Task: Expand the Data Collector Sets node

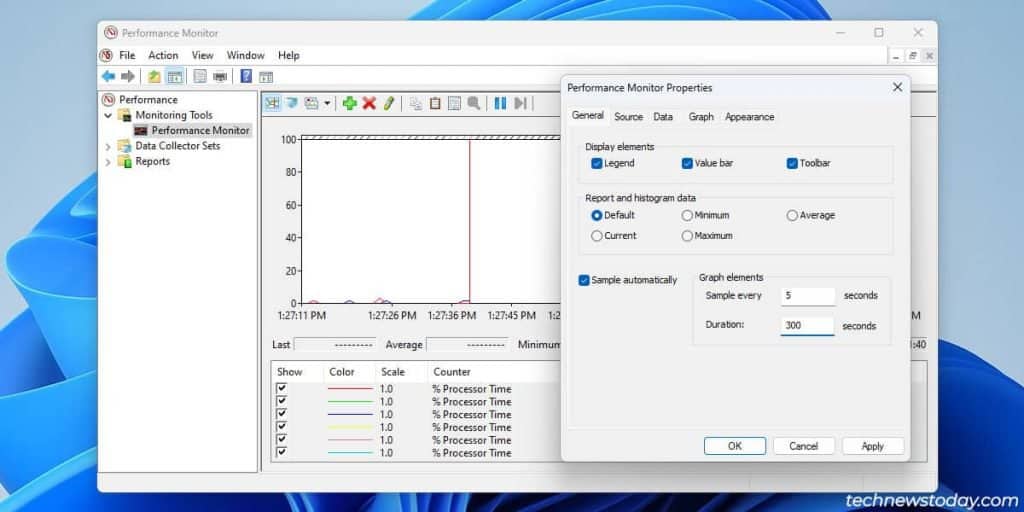Action: point(108,146)
